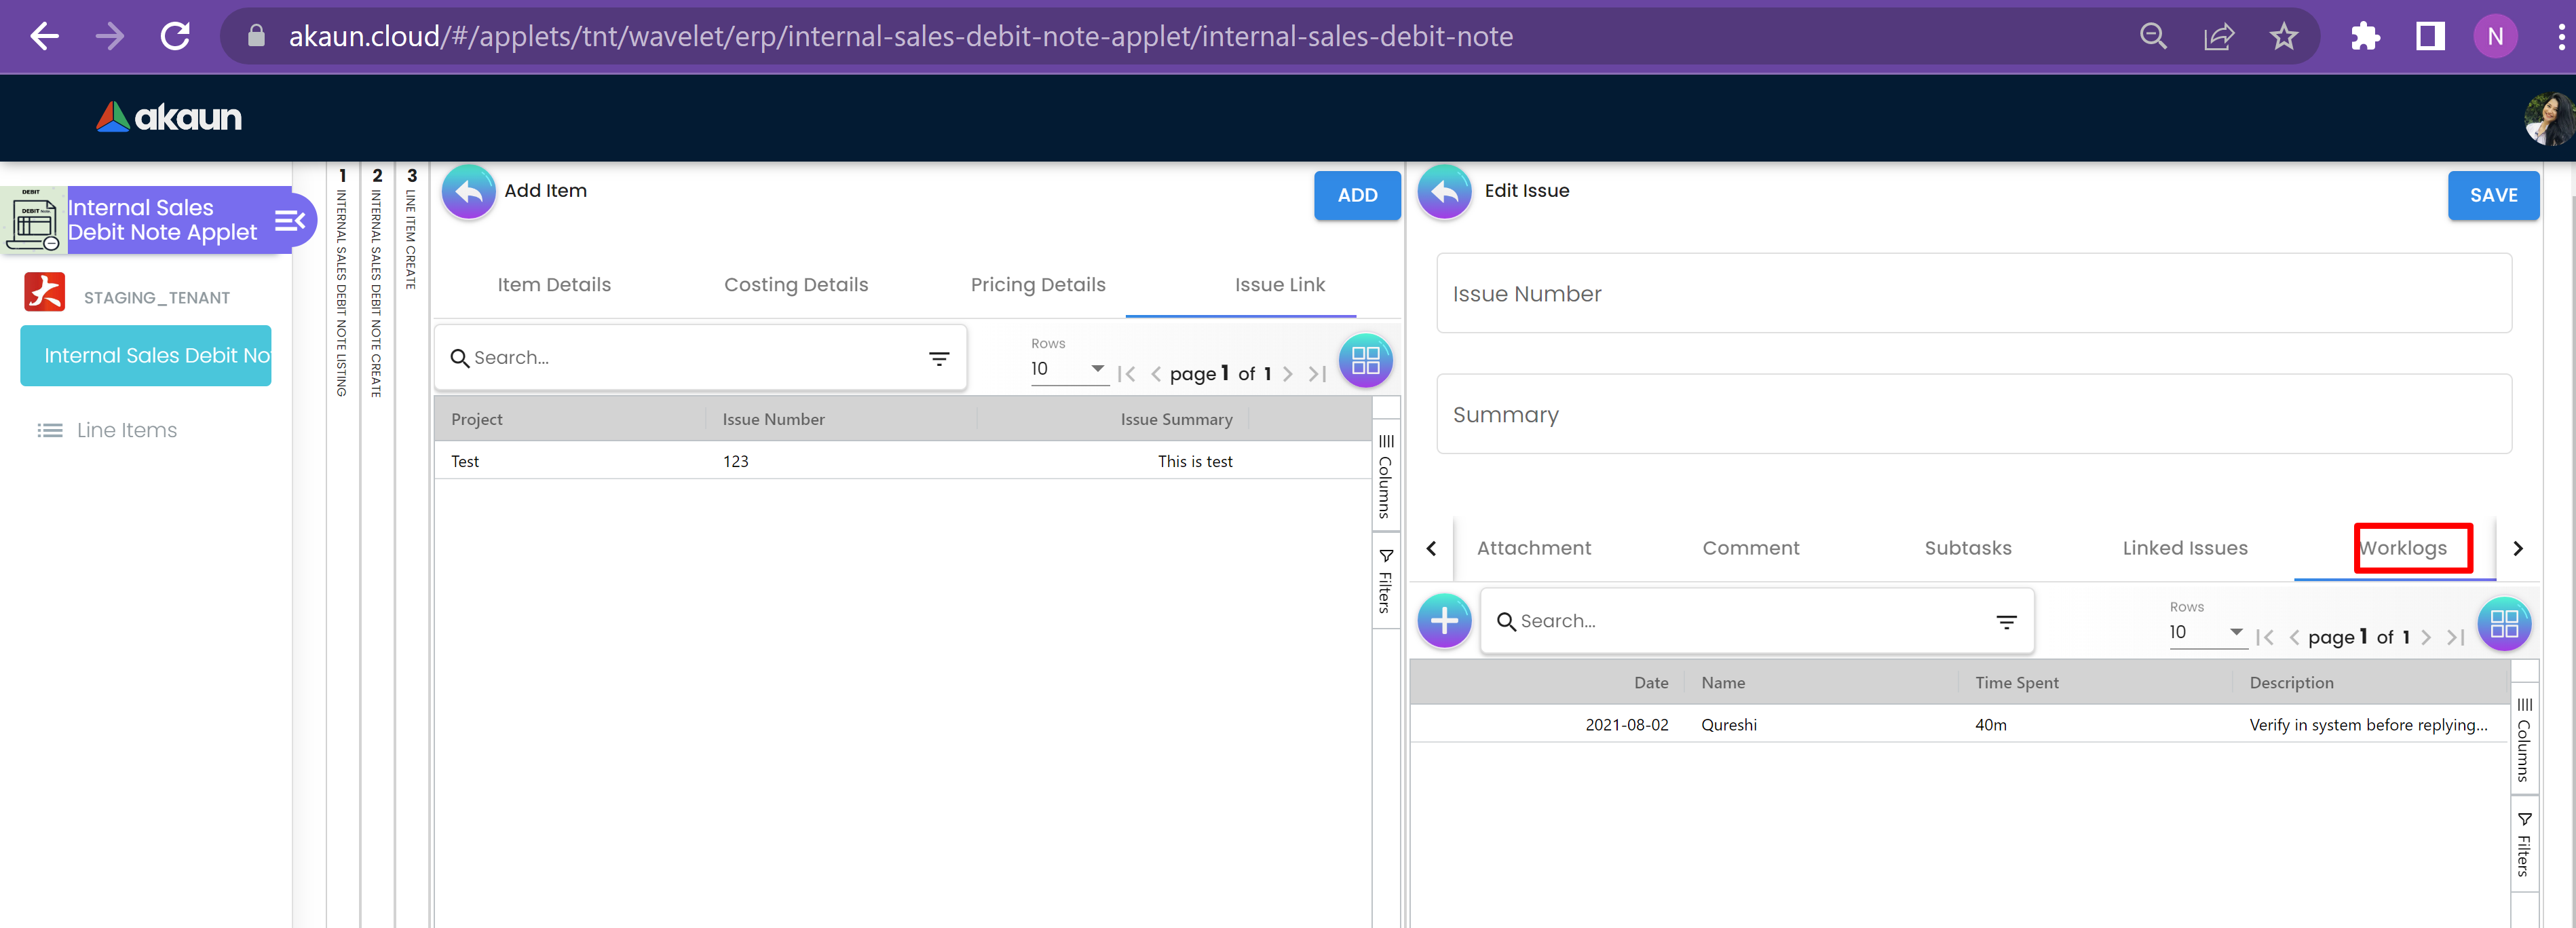This screenshot has height=928, width=2576.
Task: Open grid view icon in Issue Link panel
Action: point(1365,360)
